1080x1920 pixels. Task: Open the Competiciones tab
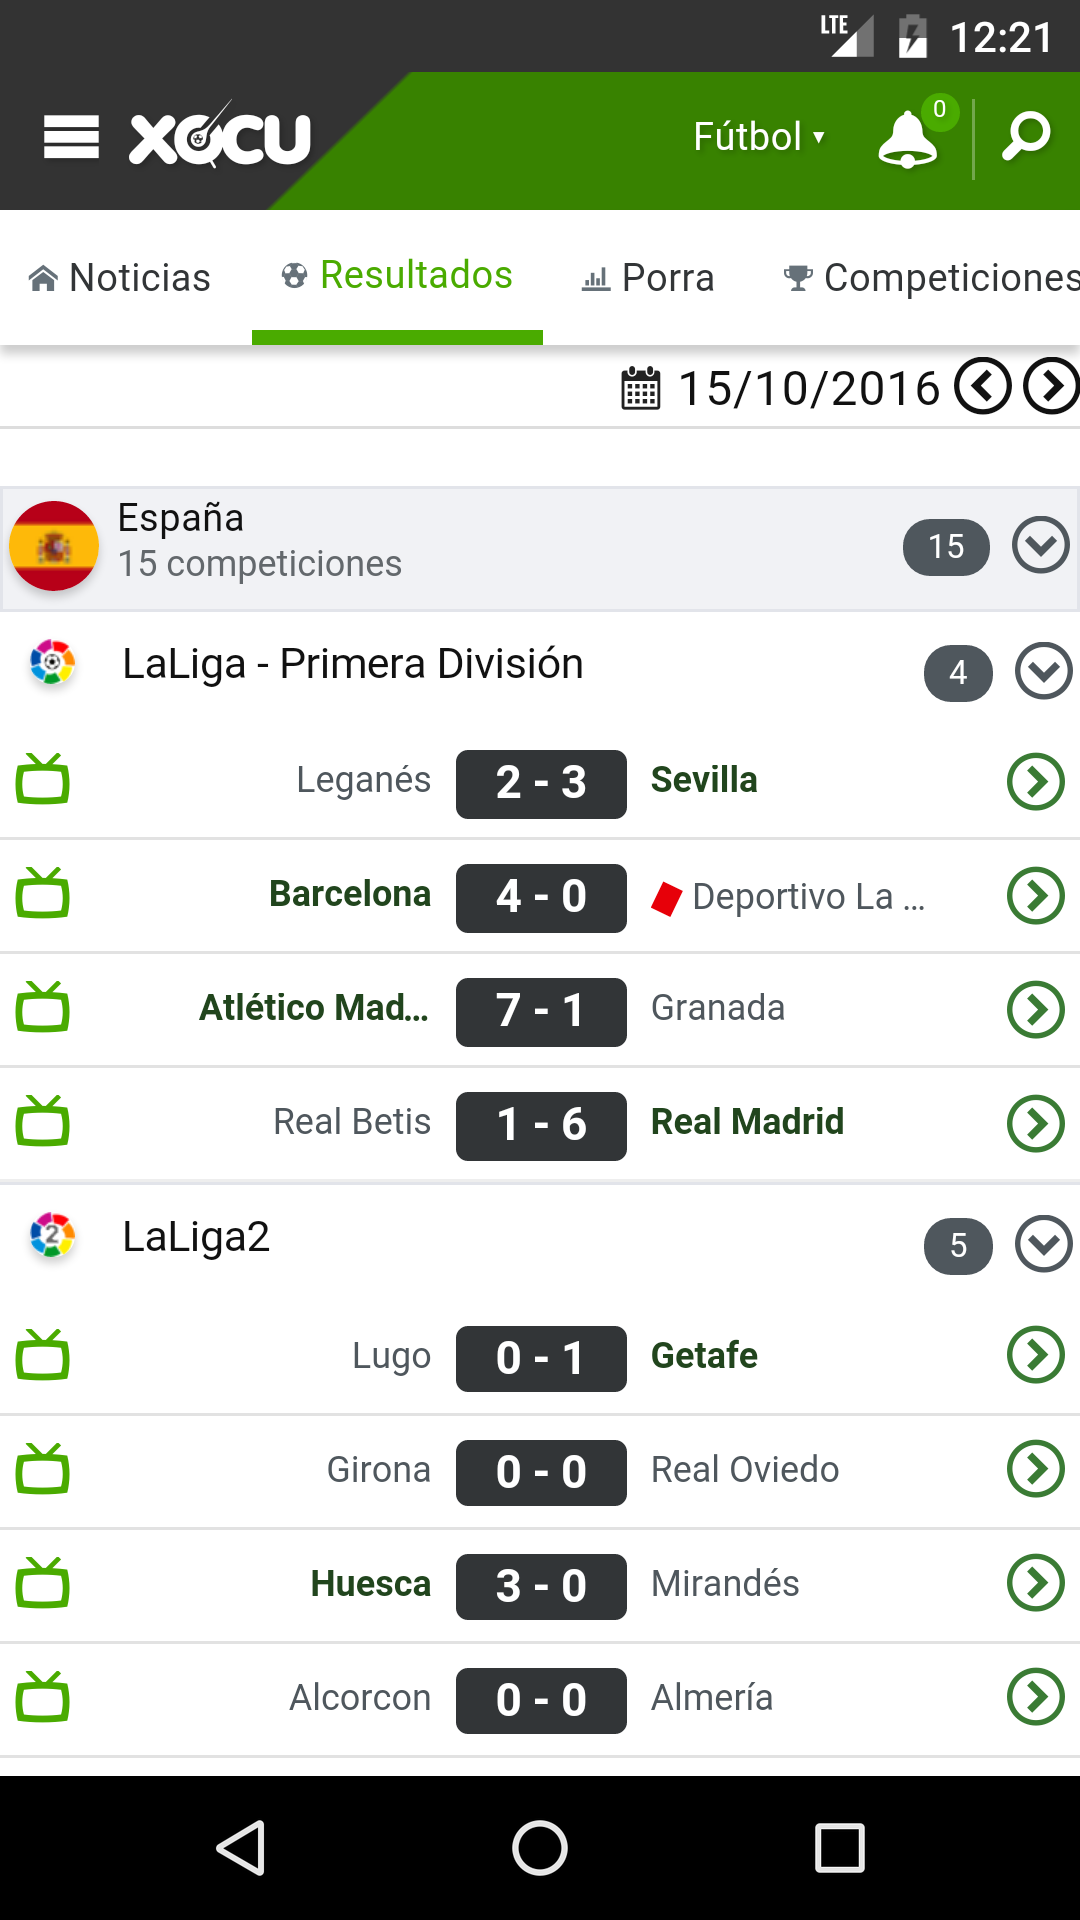[x=931, y=278]
